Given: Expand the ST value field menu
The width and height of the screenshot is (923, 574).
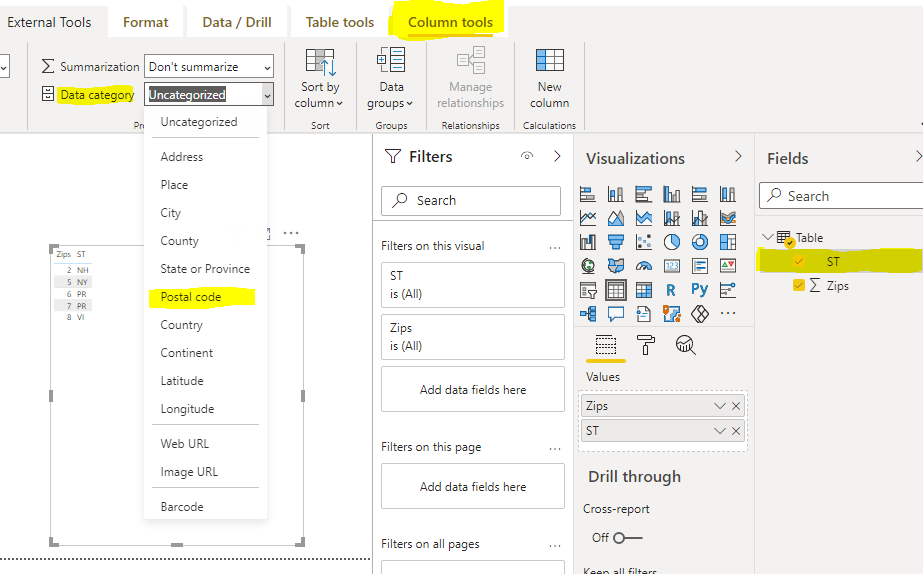Looking at the screenshot, I should coord(719,431).
